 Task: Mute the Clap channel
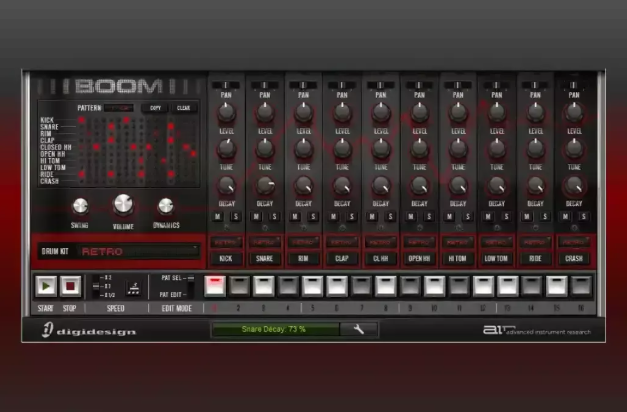click(x=333, y=217)
